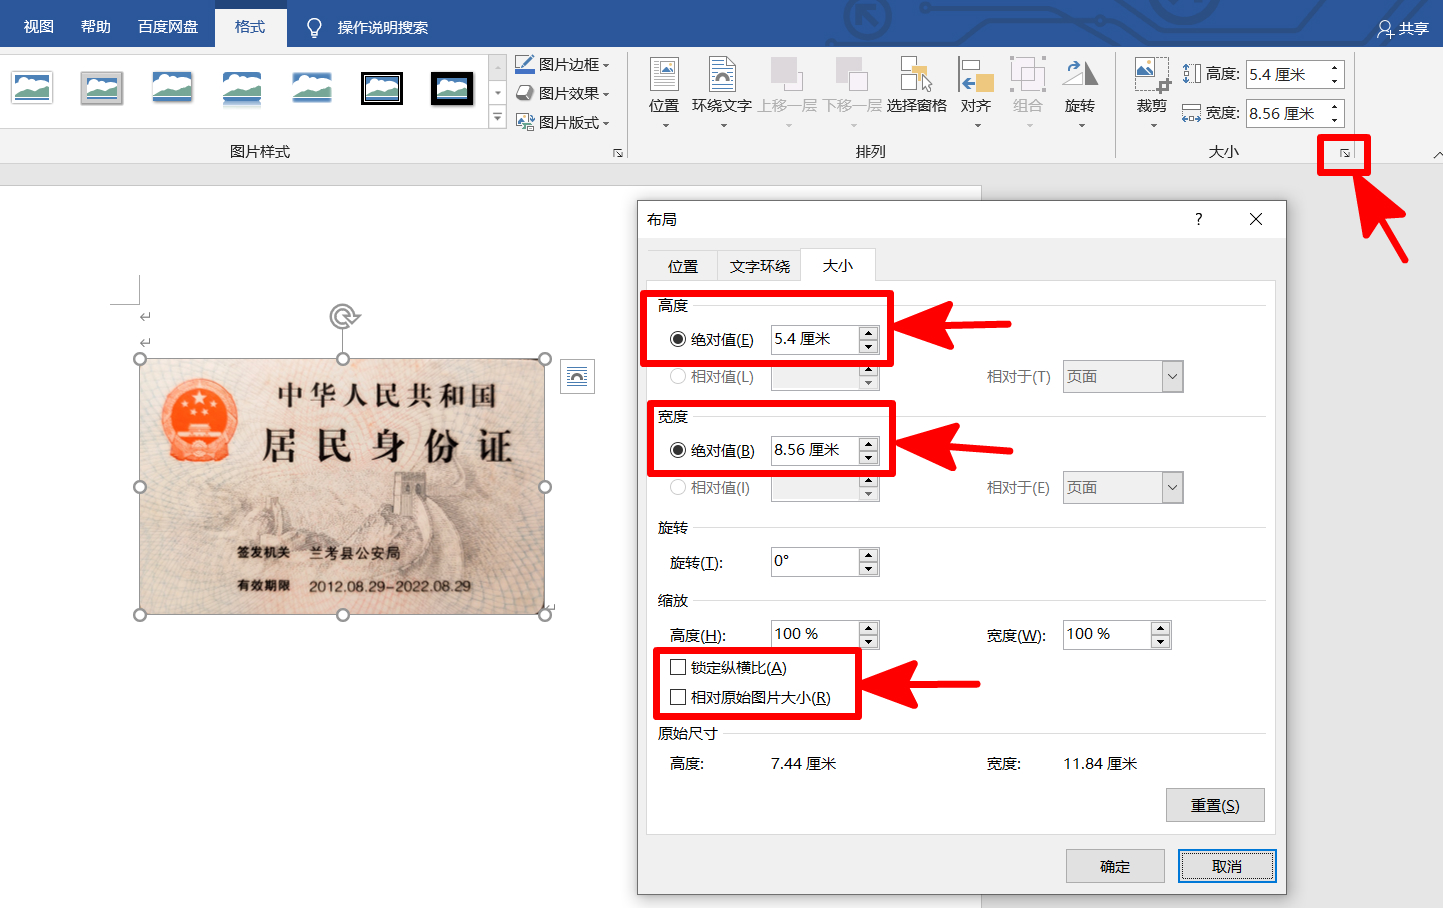This screenshot has height=908, width=1443.
Task: Switch to the 文字环绕 tab
Action: (x=759, y=265)
